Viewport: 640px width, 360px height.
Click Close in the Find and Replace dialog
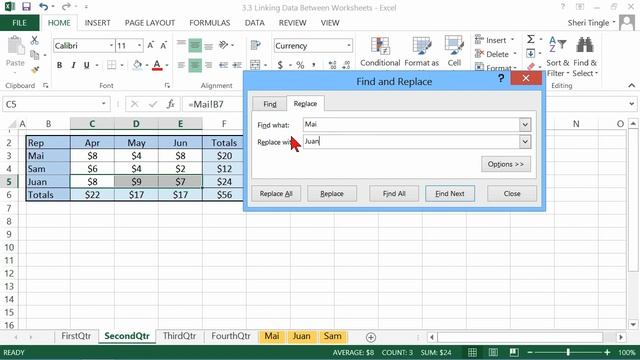pos(512,193)
